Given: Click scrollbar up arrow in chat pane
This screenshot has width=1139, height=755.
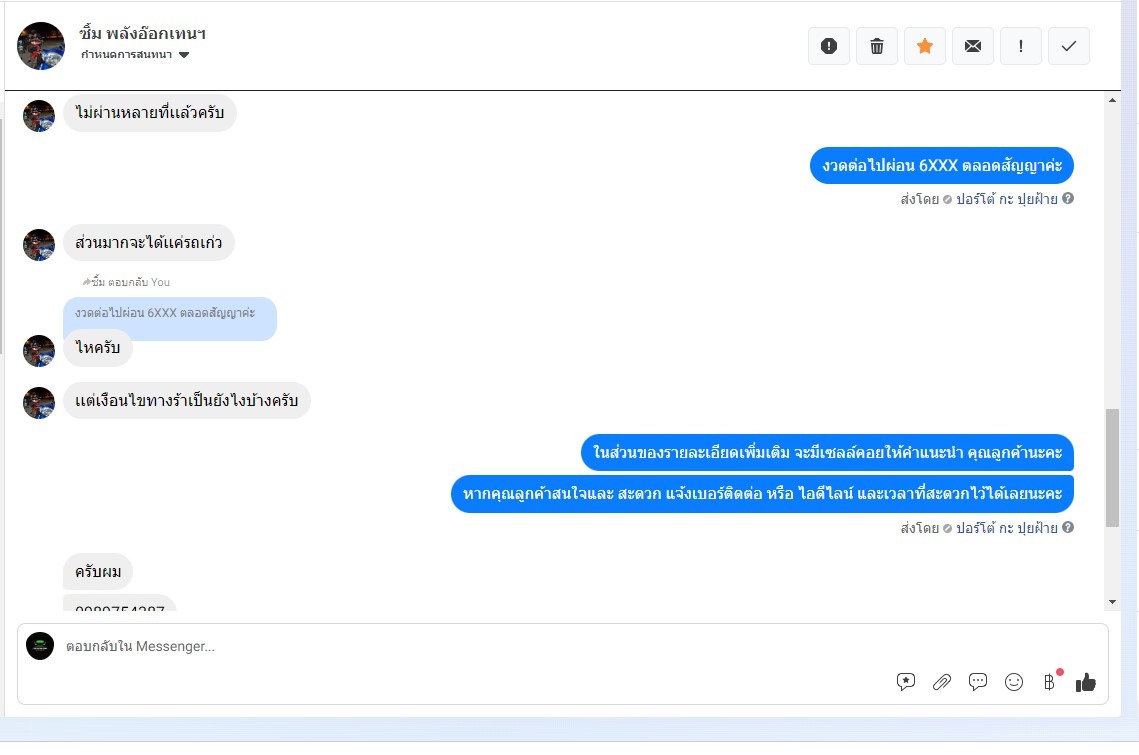Looking at the screenshot, I should (1112, 100).
